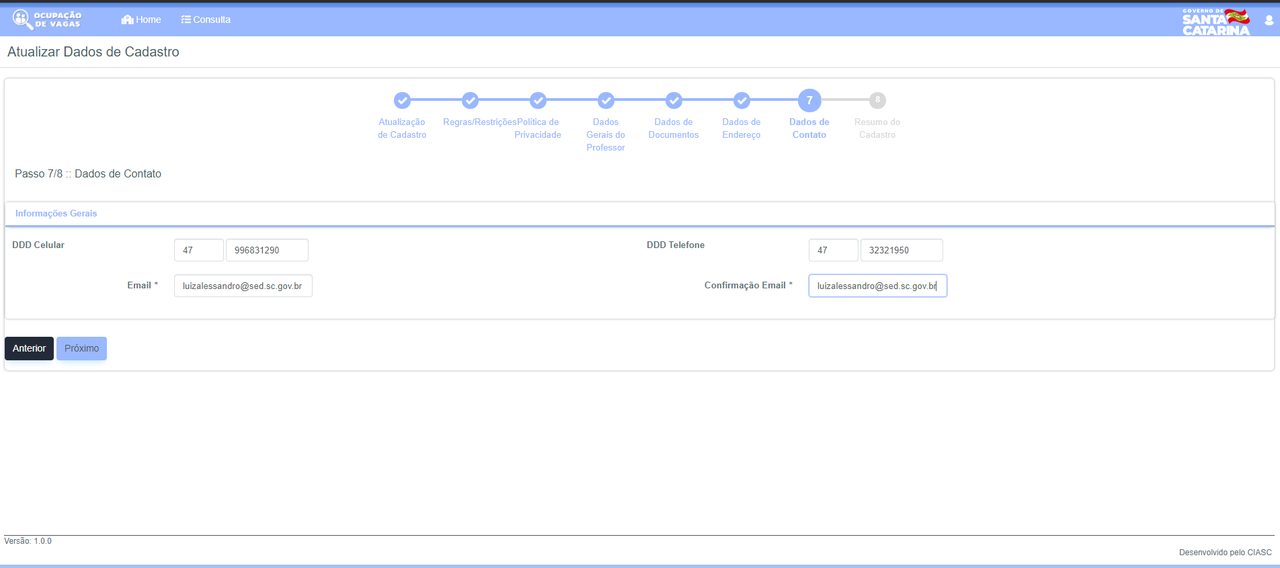Click the Passo 7/8 Dados de Contato text

88,174
